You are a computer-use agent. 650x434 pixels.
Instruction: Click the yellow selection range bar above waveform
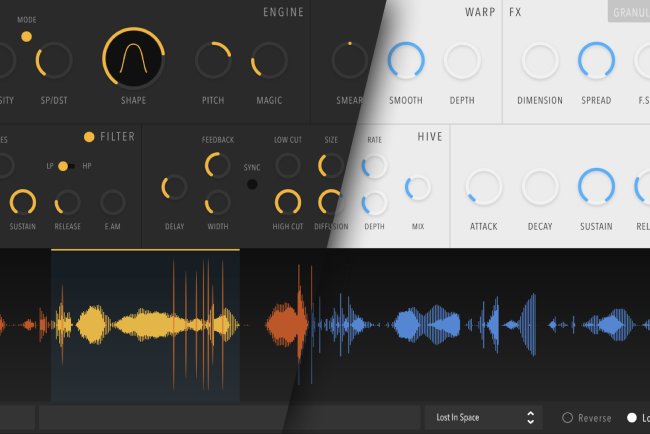point(145,250)
